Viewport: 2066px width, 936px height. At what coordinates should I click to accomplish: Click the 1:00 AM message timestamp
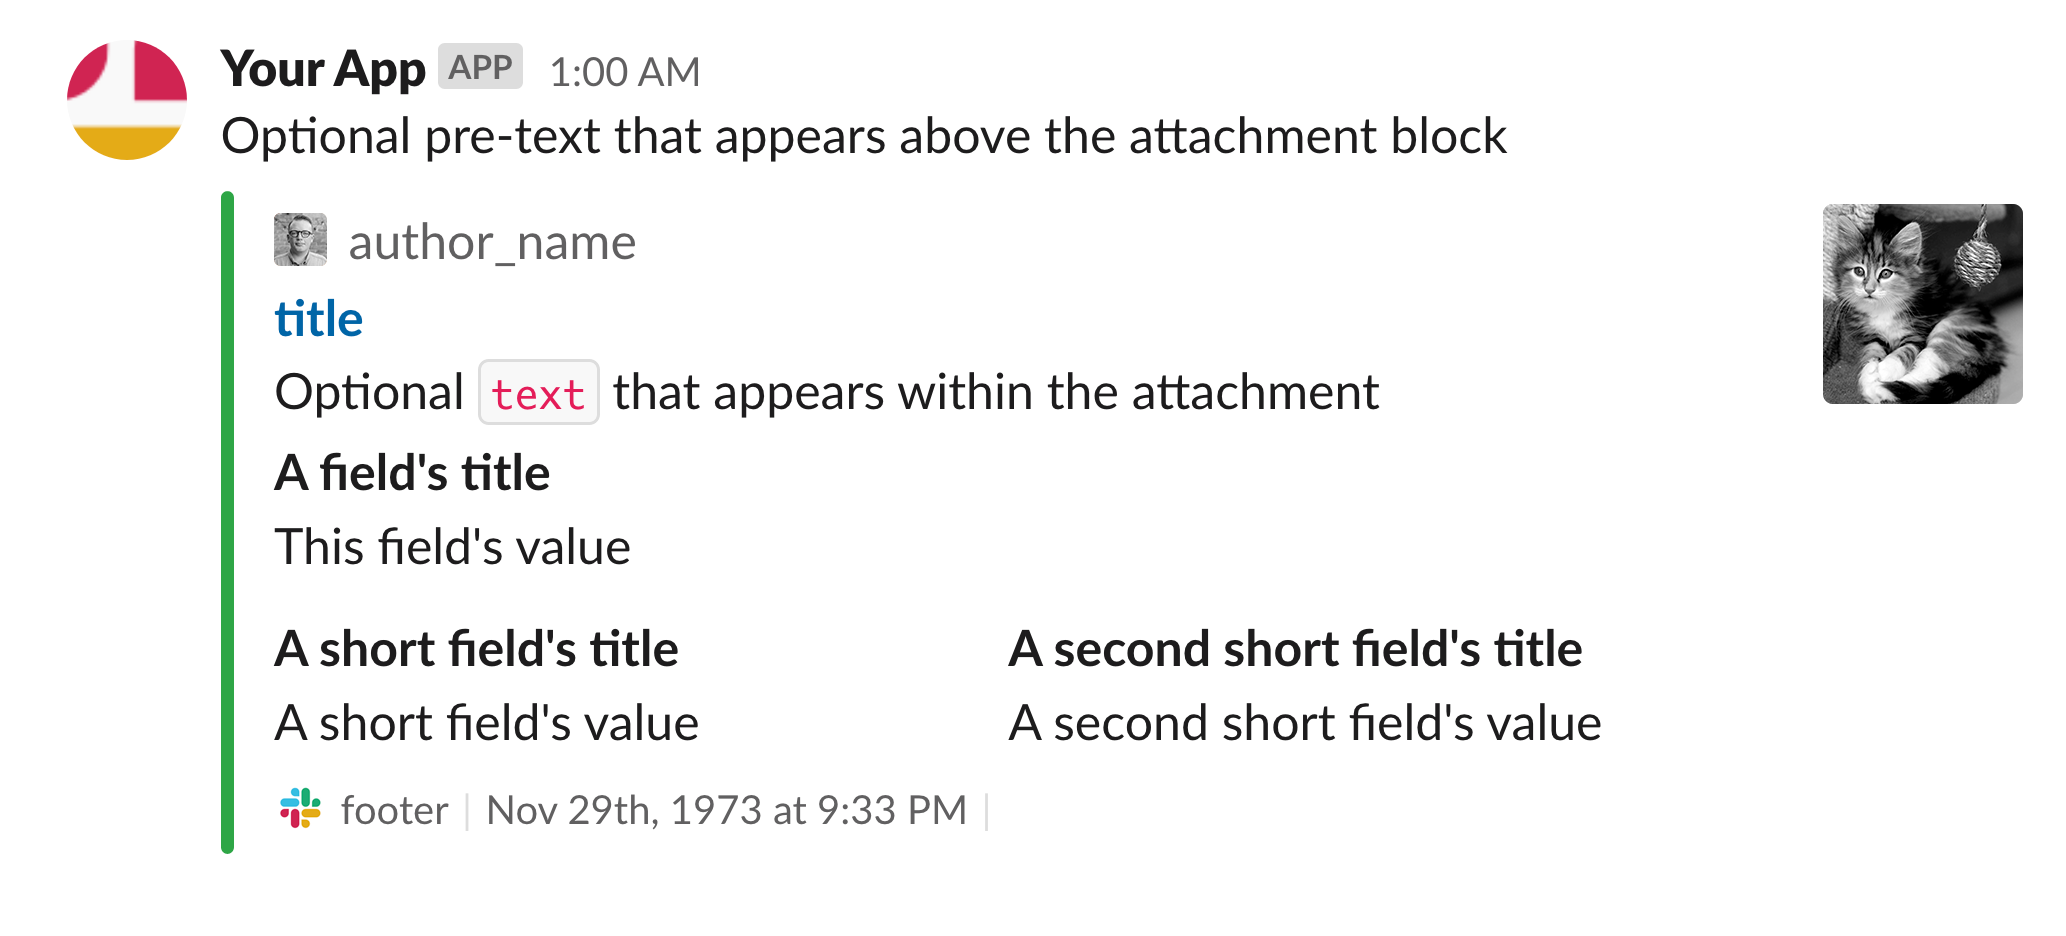[x=626, y=71]
